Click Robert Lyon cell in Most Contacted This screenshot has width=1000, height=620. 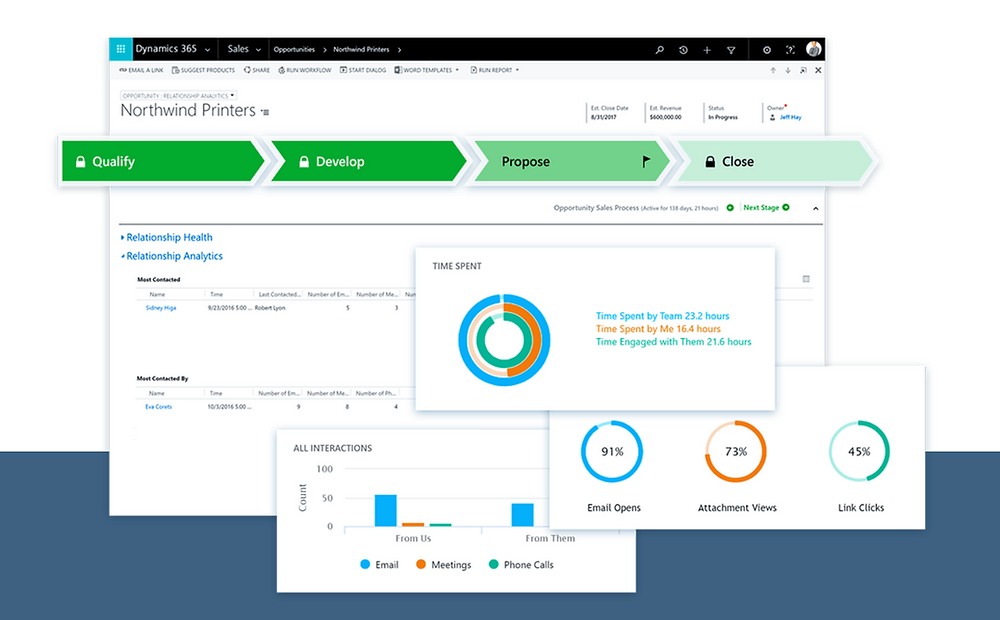(270, 307)
